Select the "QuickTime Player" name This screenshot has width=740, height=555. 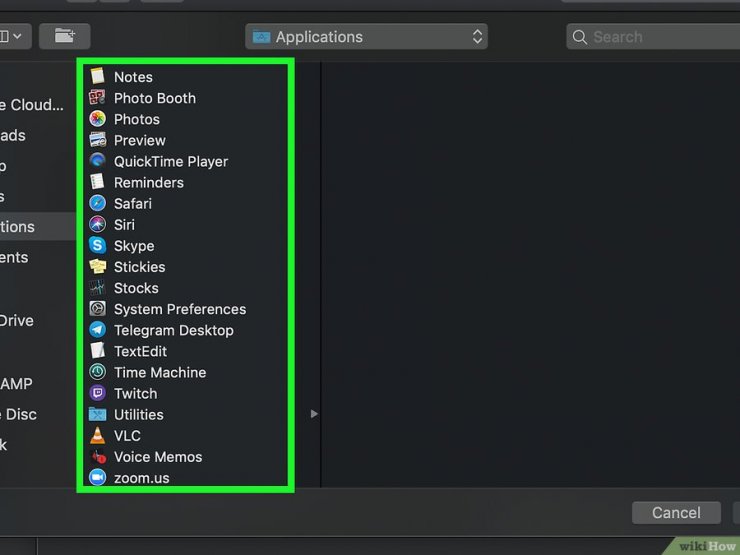(x=171, y=161)
